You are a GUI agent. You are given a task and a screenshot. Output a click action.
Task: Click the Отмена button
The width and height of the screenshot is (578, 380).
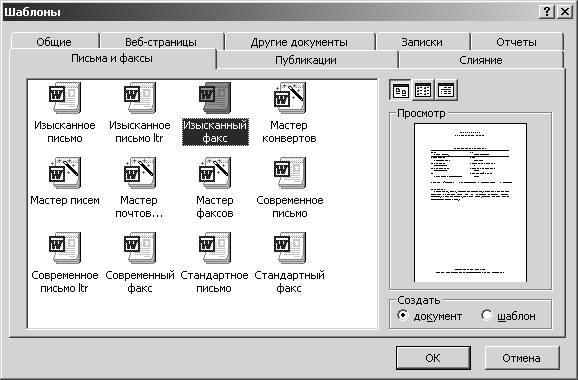(522, 358)
